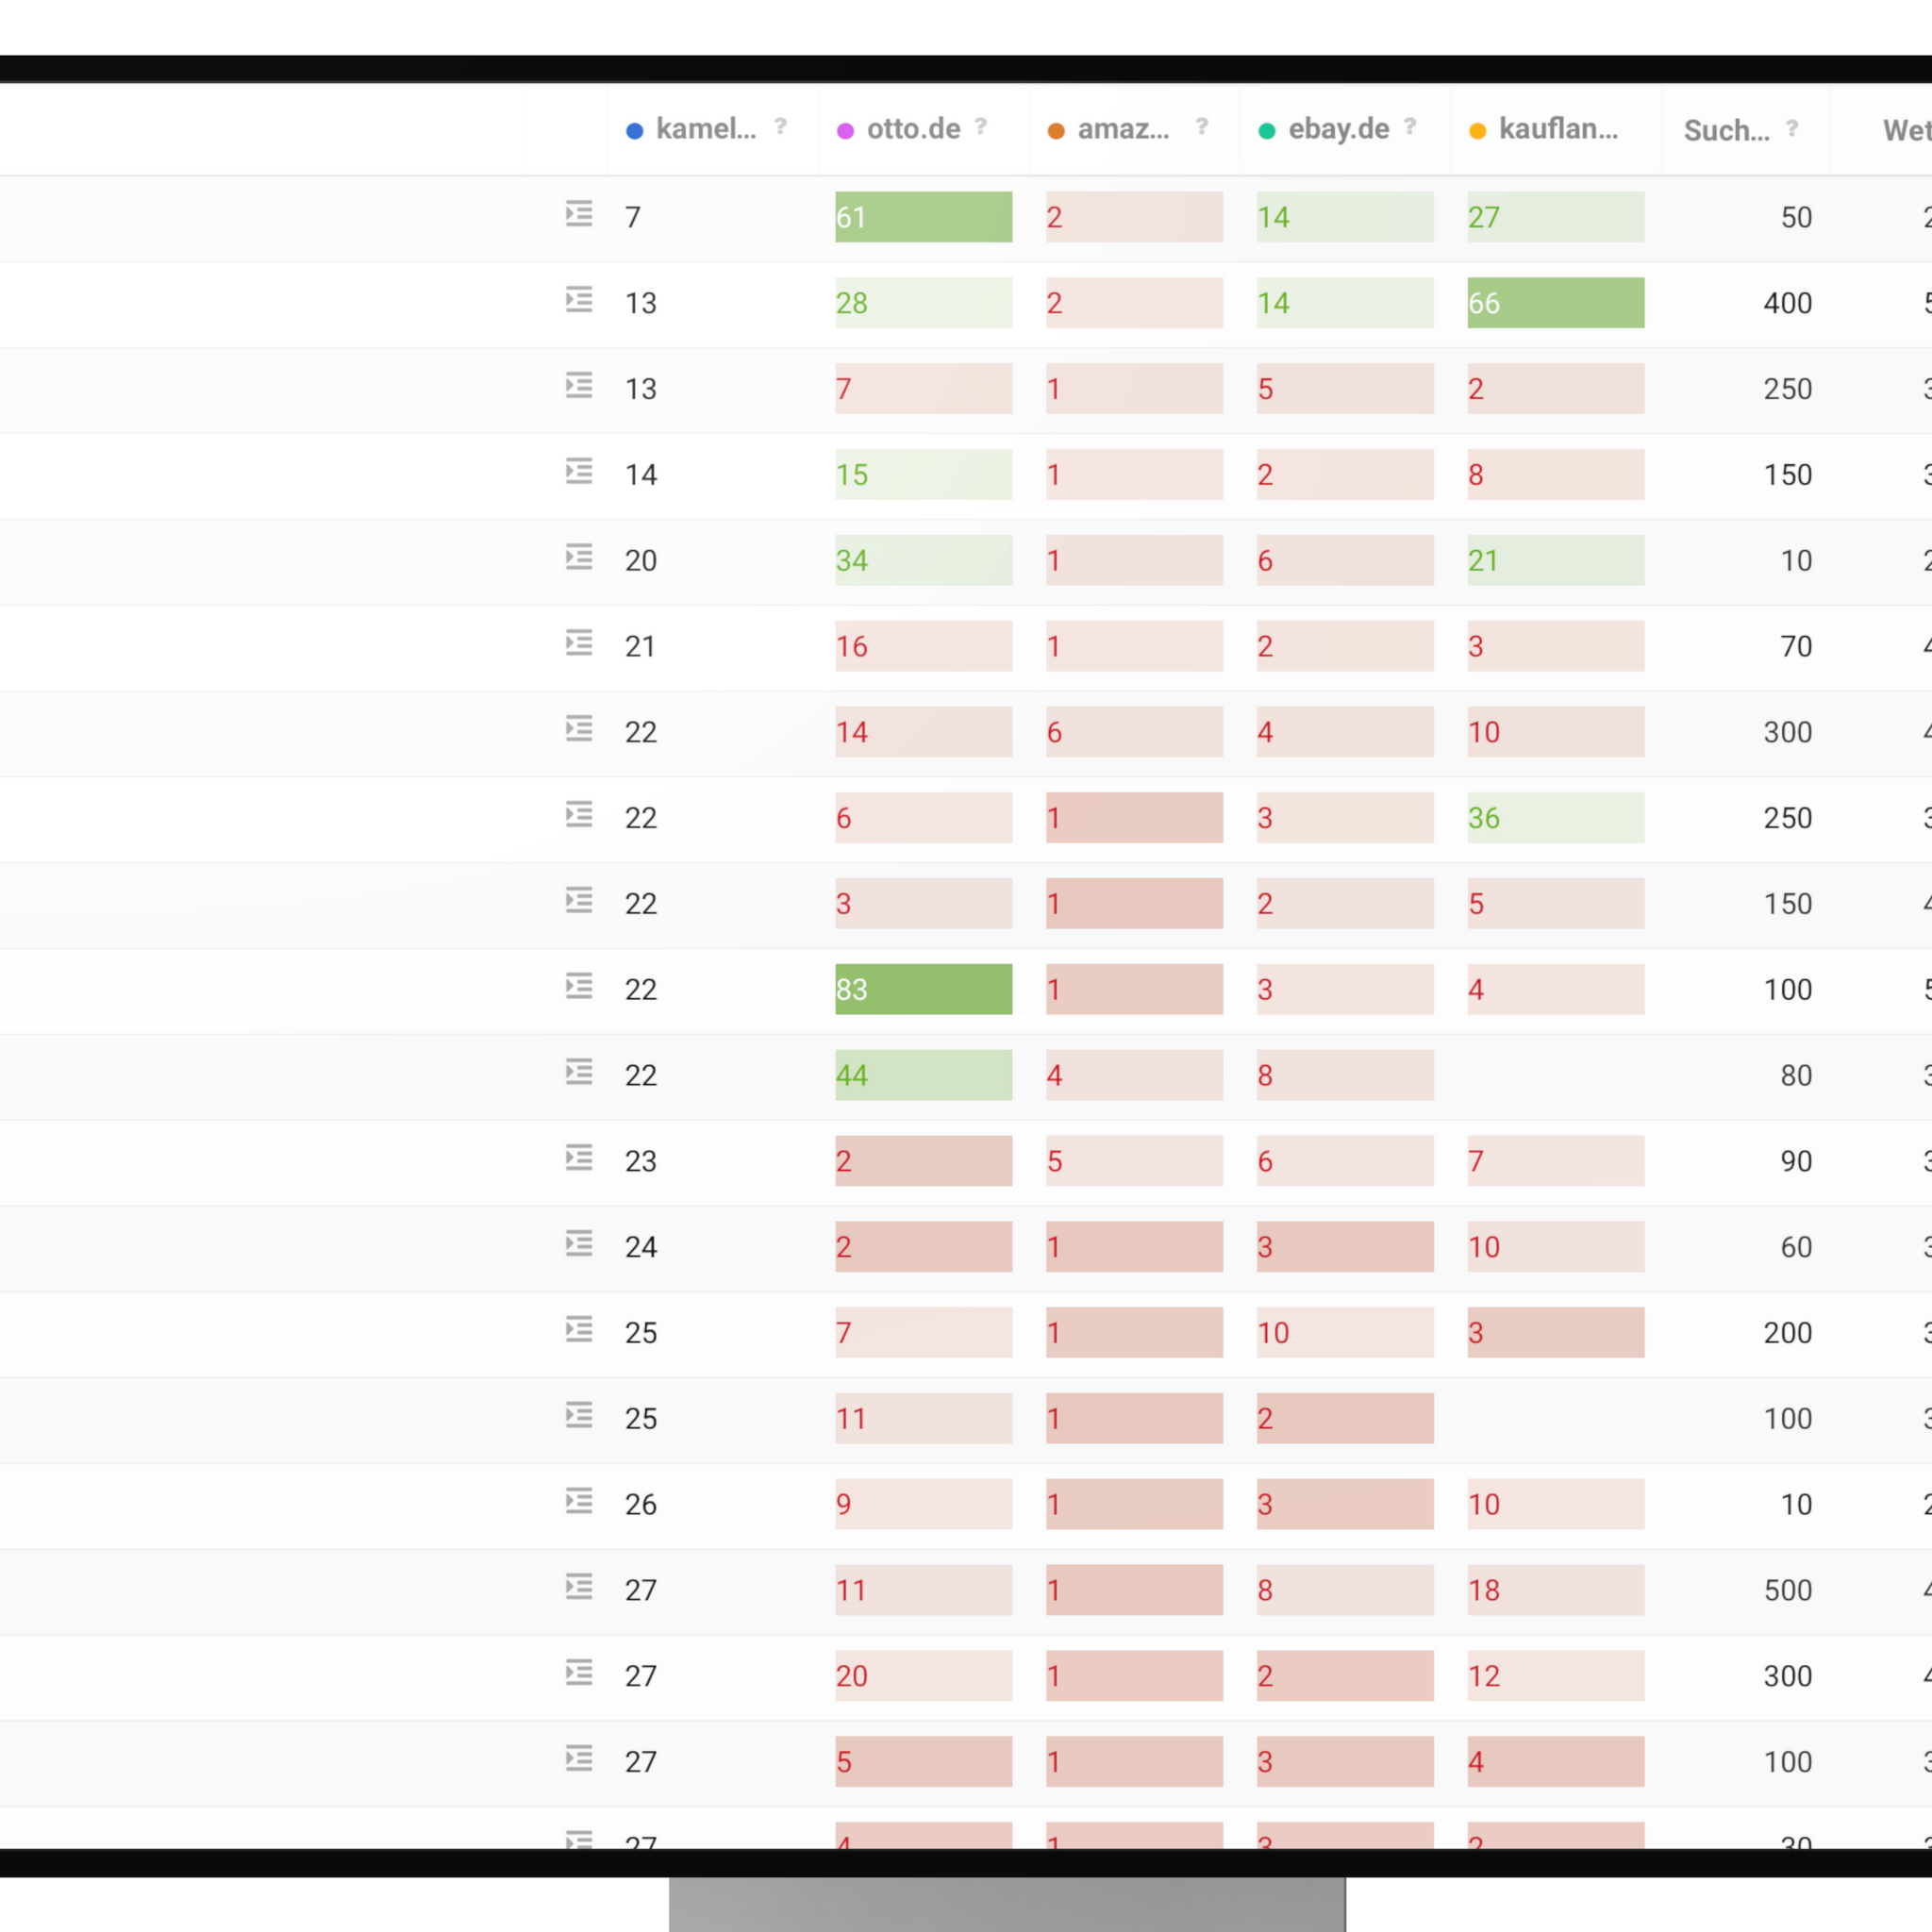
Task: Click the search volume value 70
Action: click(x=1796, y=646)
